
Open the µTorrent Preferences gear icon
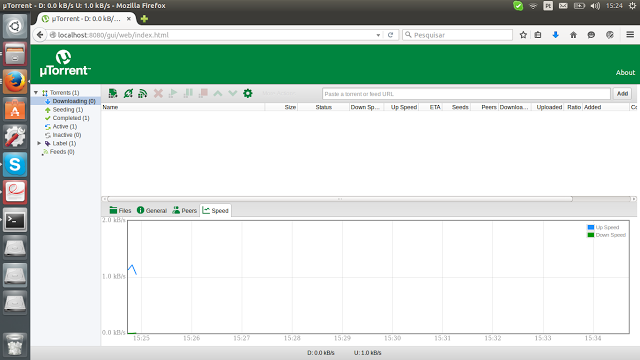(x=248, y=93)
